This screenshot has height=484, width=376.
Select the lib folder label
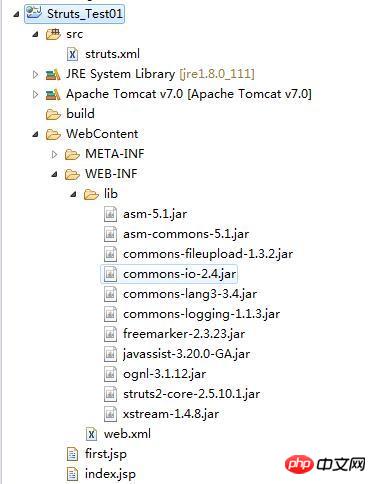pyautogui.click(x=111, y=194)
